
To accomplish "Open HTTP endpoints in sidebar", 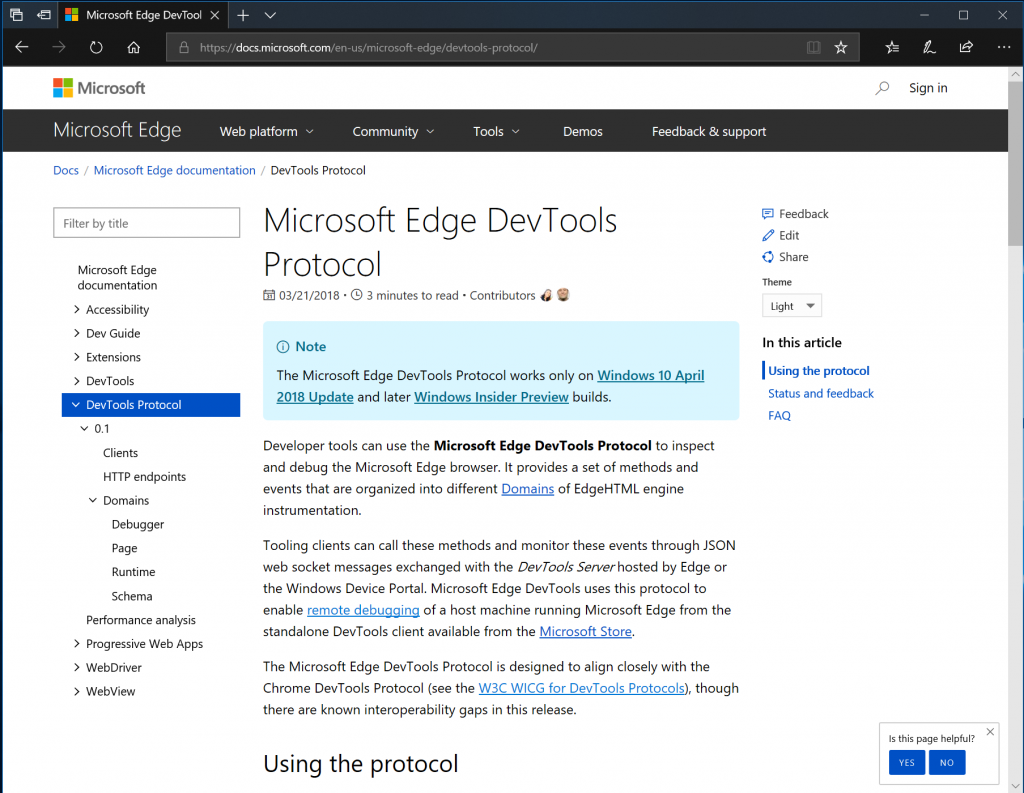I will [144, 476].
